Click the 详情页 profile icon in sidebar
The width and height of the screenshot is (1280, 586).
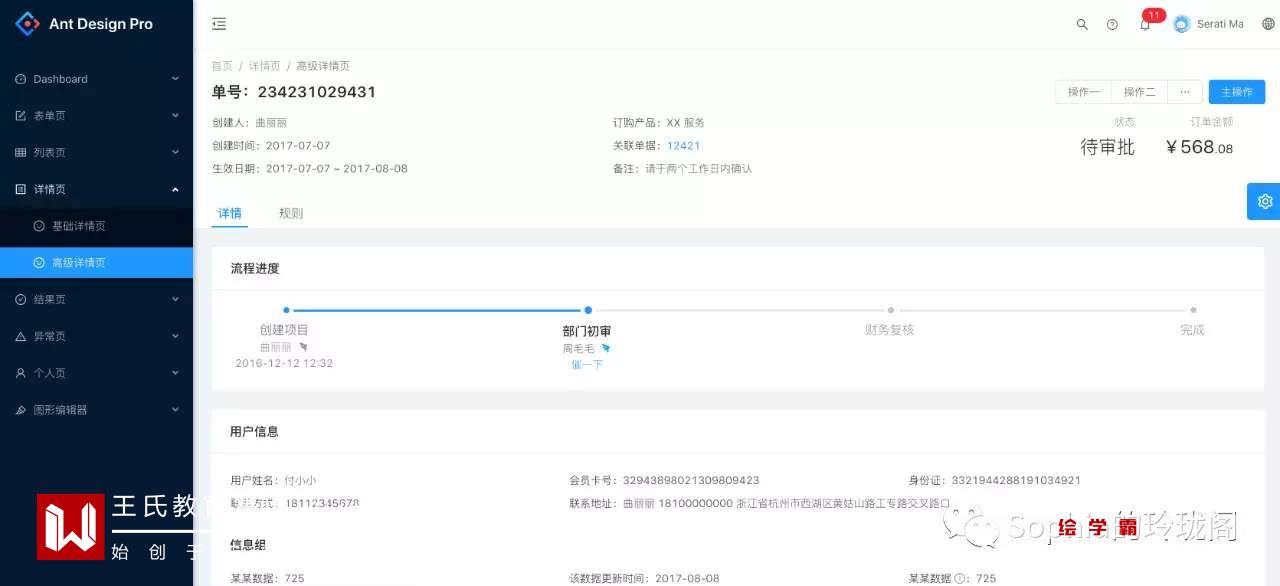[x=21, y=189]
